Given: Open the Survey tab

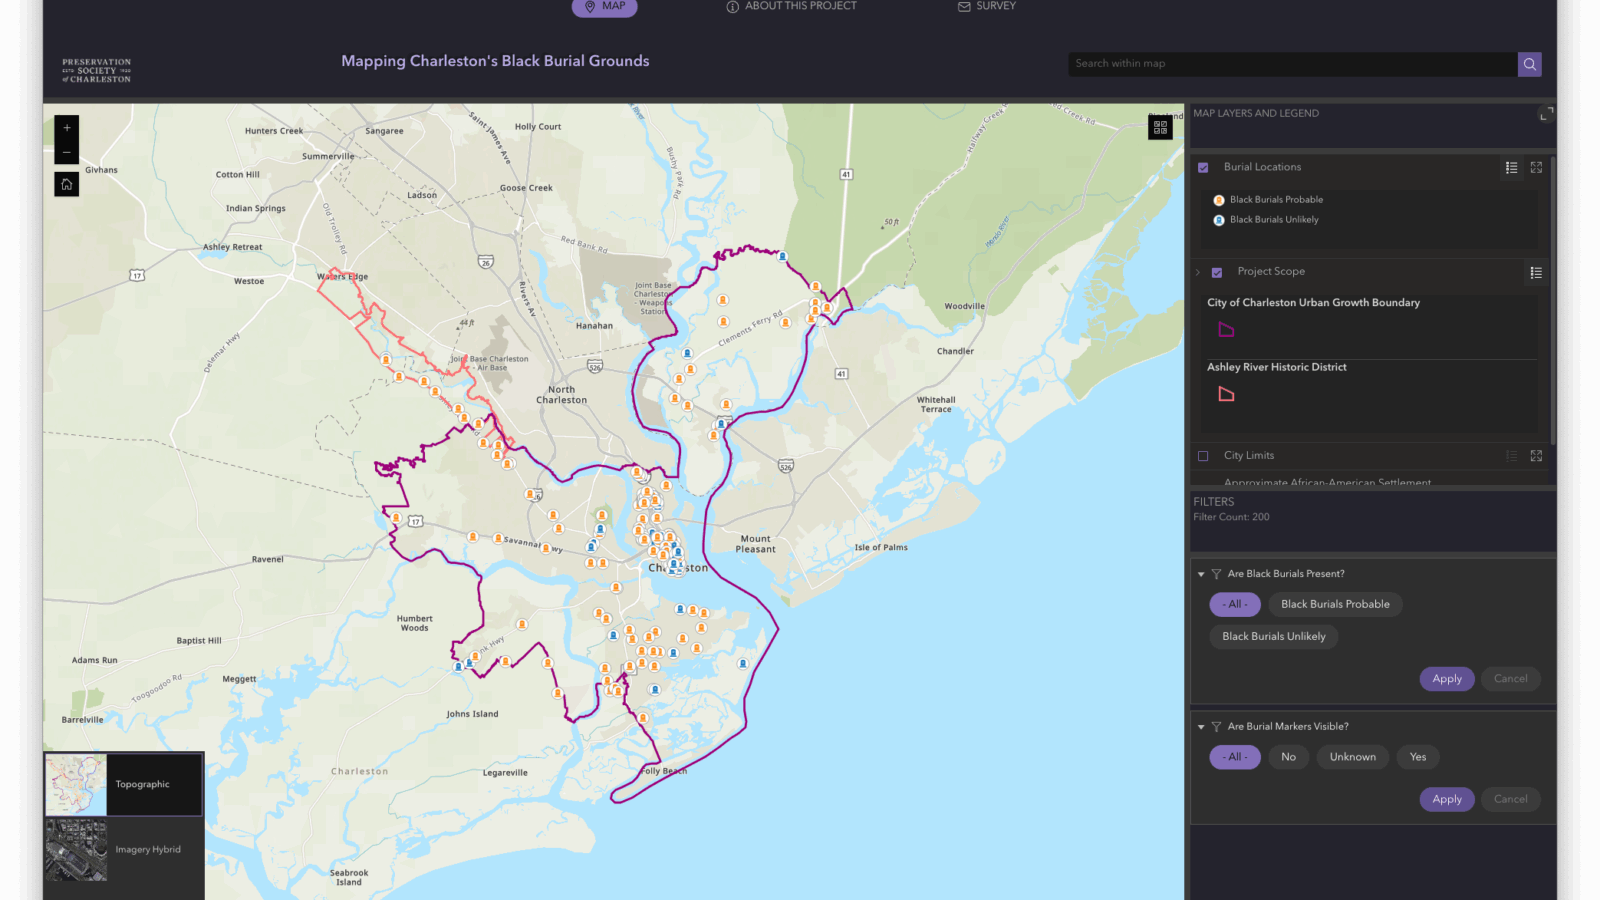Looking at the screenshot, I should point(987,6).
